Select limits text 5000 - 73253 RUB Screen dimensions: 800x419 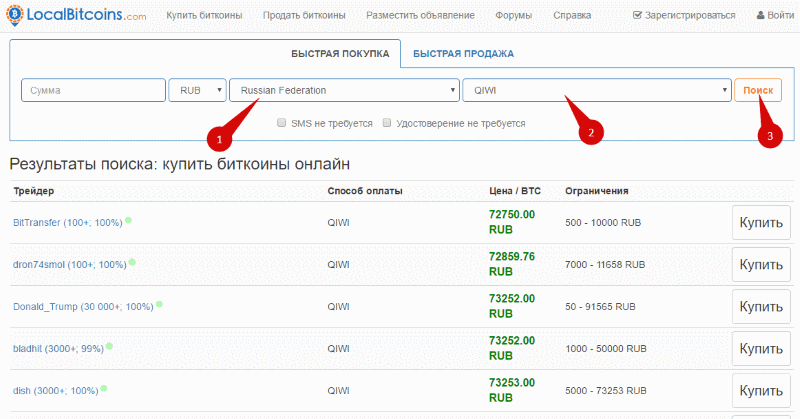606,390
